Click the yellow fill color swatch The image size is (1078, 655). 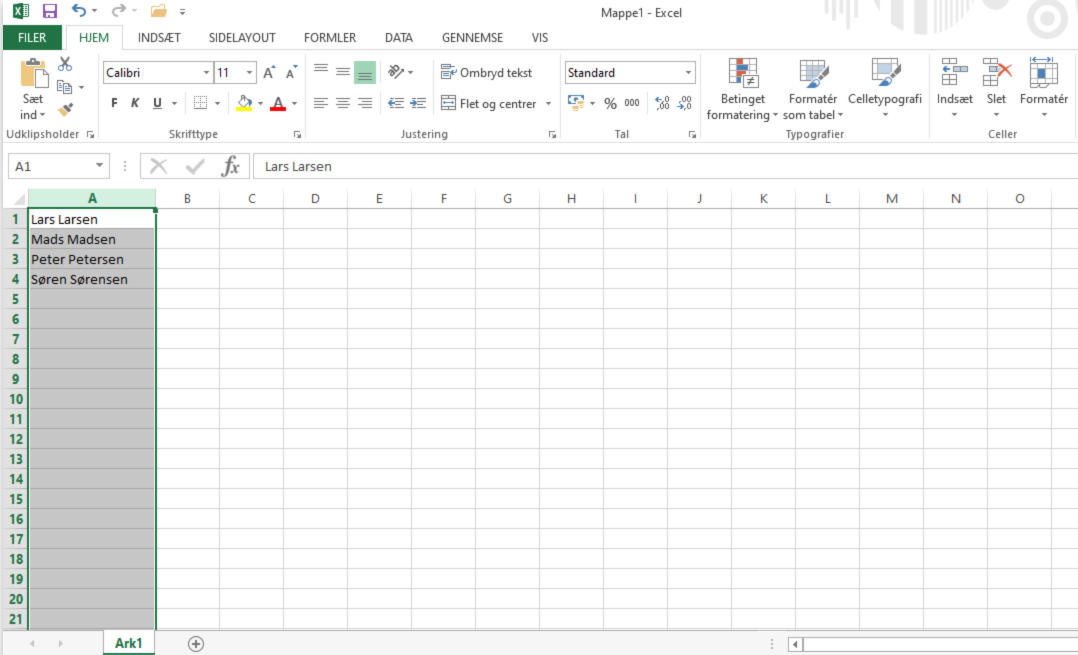click(x=243, y=103)
